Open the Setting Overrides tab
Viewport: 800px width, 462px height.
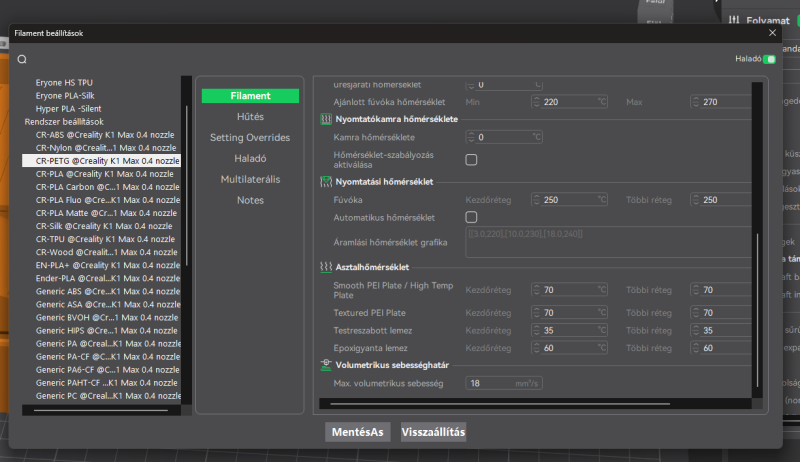point(250,138)
